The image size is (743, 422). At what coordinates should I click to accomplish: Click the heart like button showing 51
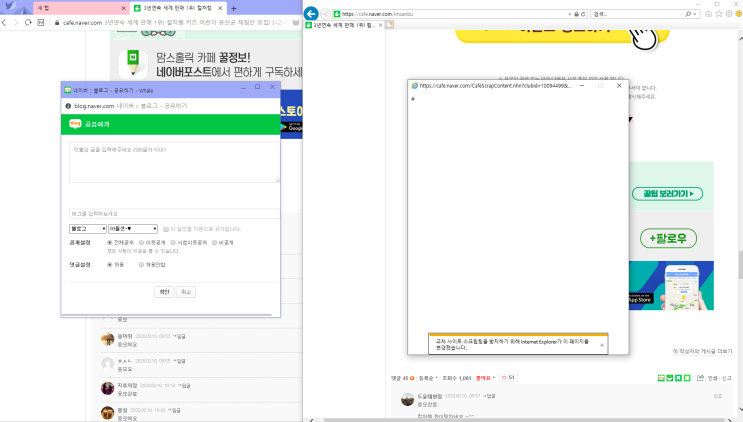click(x=508, y=378)
